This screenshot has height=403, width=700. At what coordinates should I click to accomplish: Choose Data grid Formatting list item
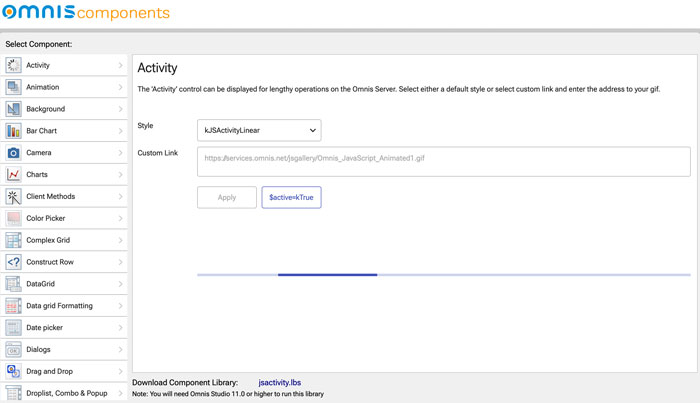64,306
